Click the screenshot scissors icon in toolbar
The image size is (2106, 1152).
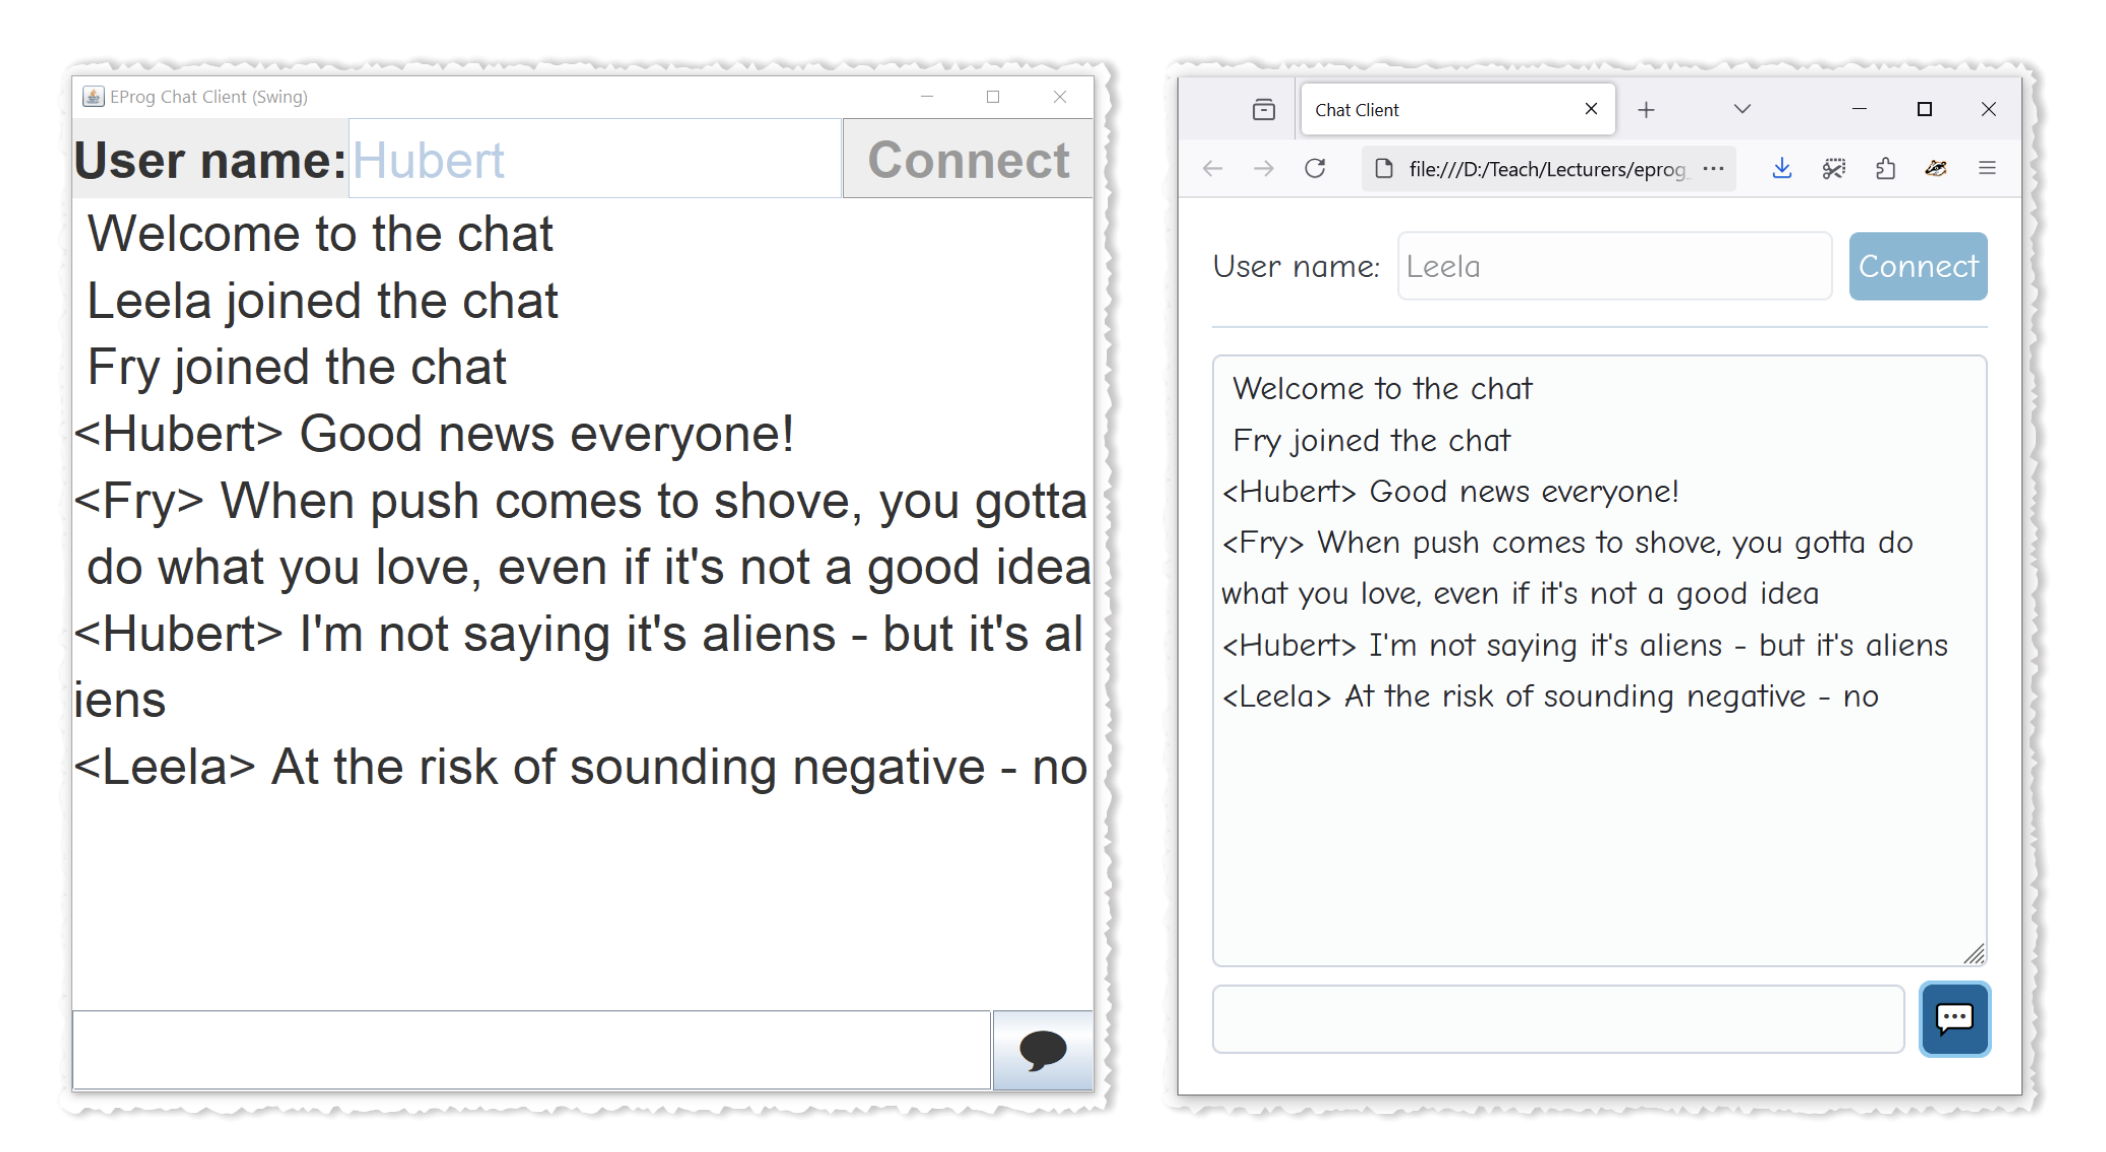[1833, 168]
